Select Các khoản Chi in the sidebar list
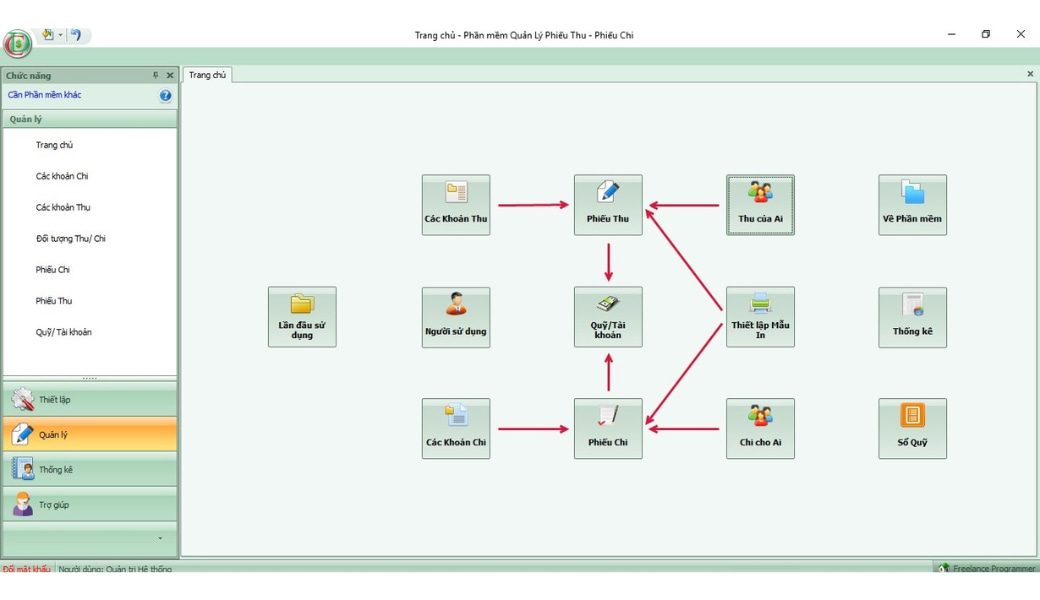This screenshot has width=1040, height=600. (62, 176)
